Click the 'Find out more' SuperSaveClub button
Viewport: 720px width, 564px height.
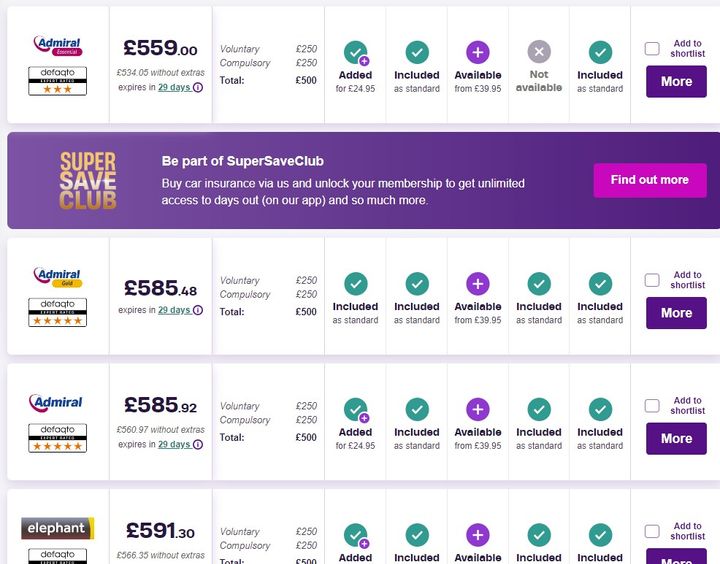tap(649, 180)
